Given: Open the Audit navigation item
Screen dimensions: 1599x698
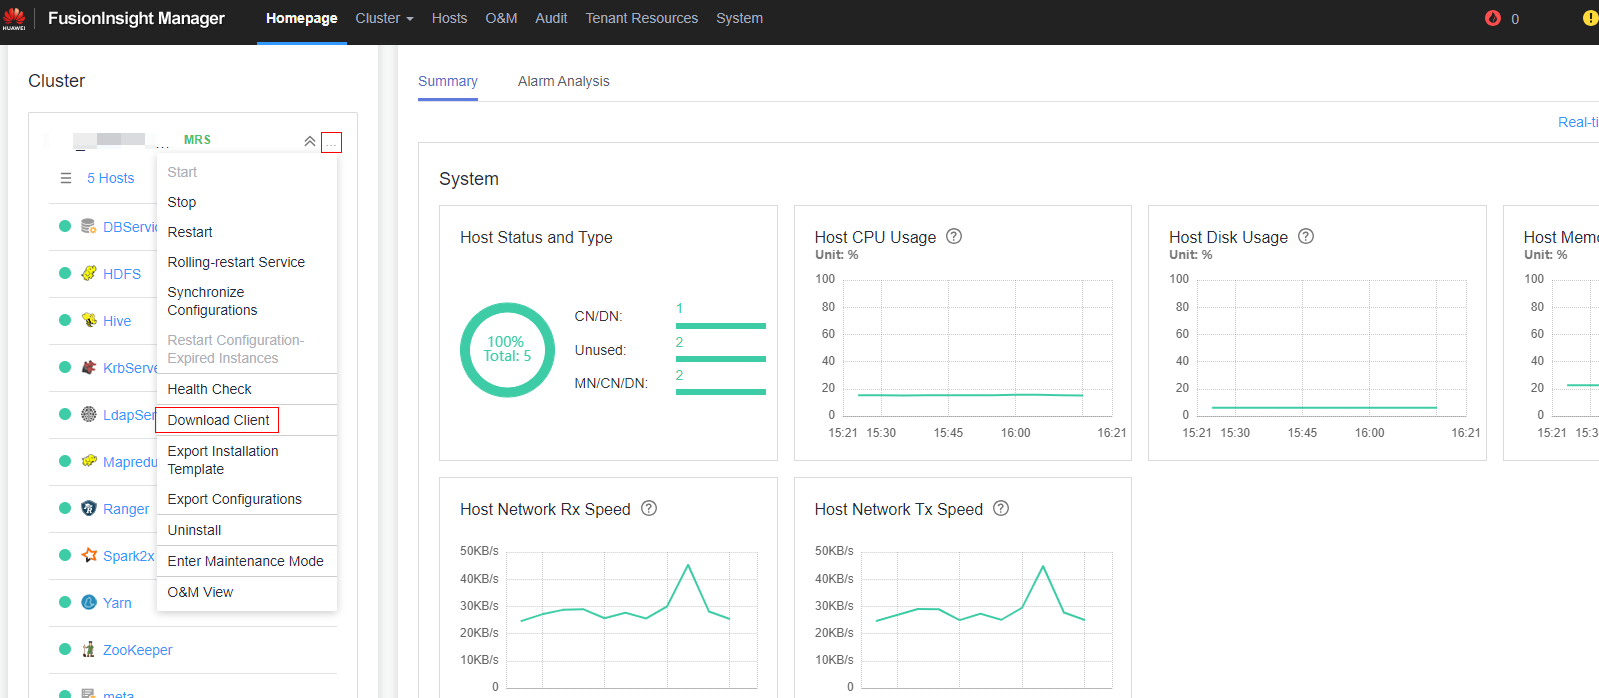Looking at the screenshot, I should [551, 18].
